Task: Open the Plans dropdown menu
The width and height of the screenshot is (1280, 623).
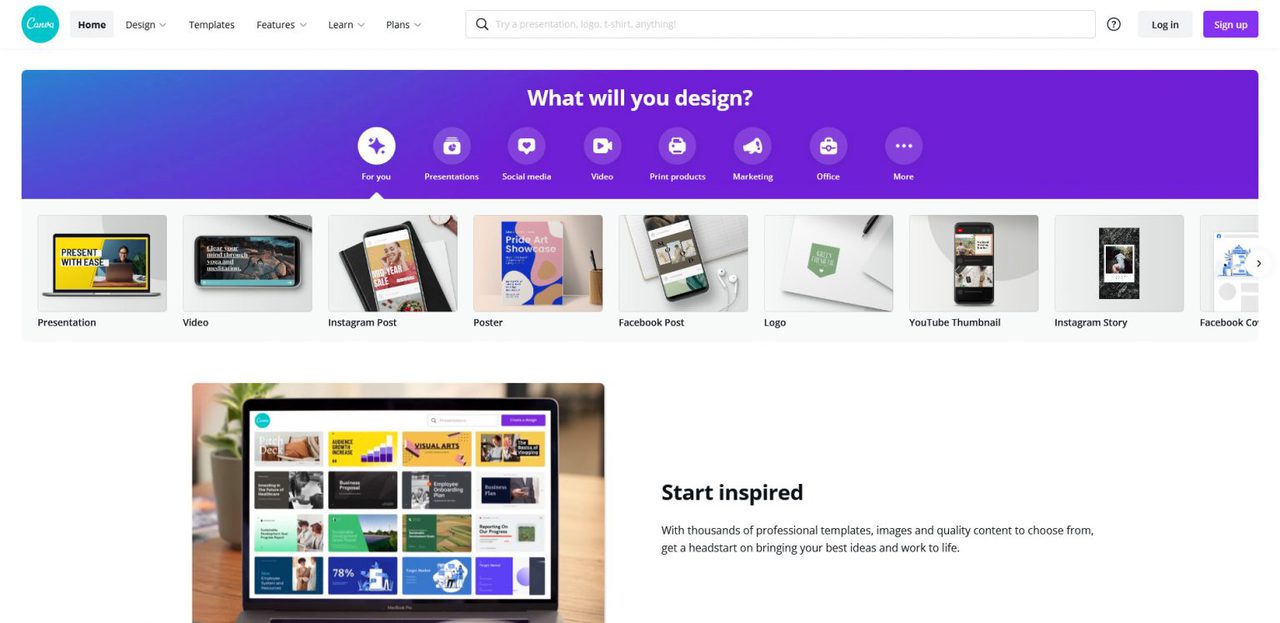Action: pyautogui.click(x=403, y=25)
